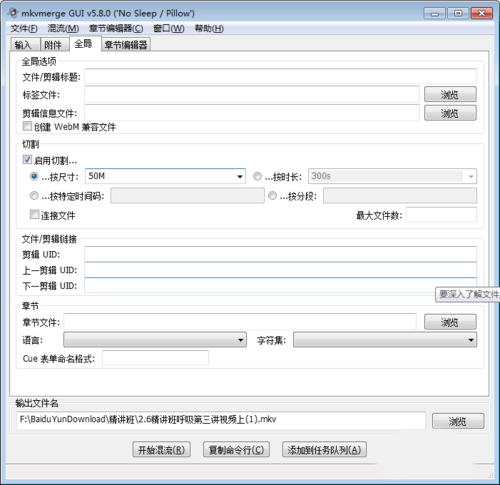Open the 字符集 dropdown list

point(385,340)
